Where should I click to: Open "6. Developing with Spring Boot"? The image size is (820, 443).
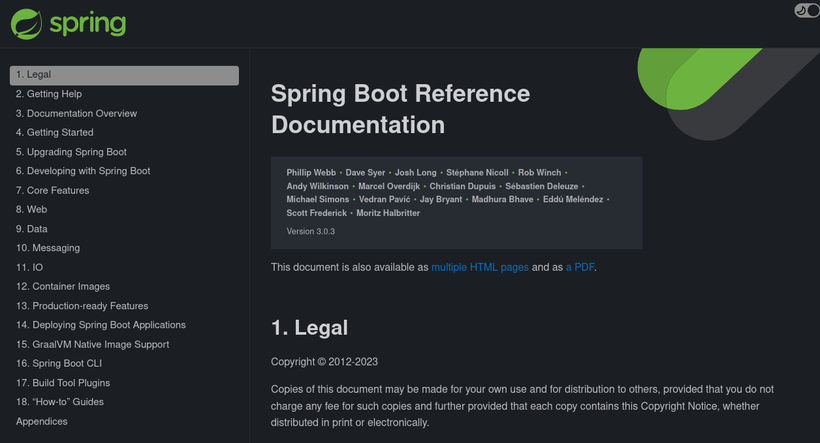point(83,171)
